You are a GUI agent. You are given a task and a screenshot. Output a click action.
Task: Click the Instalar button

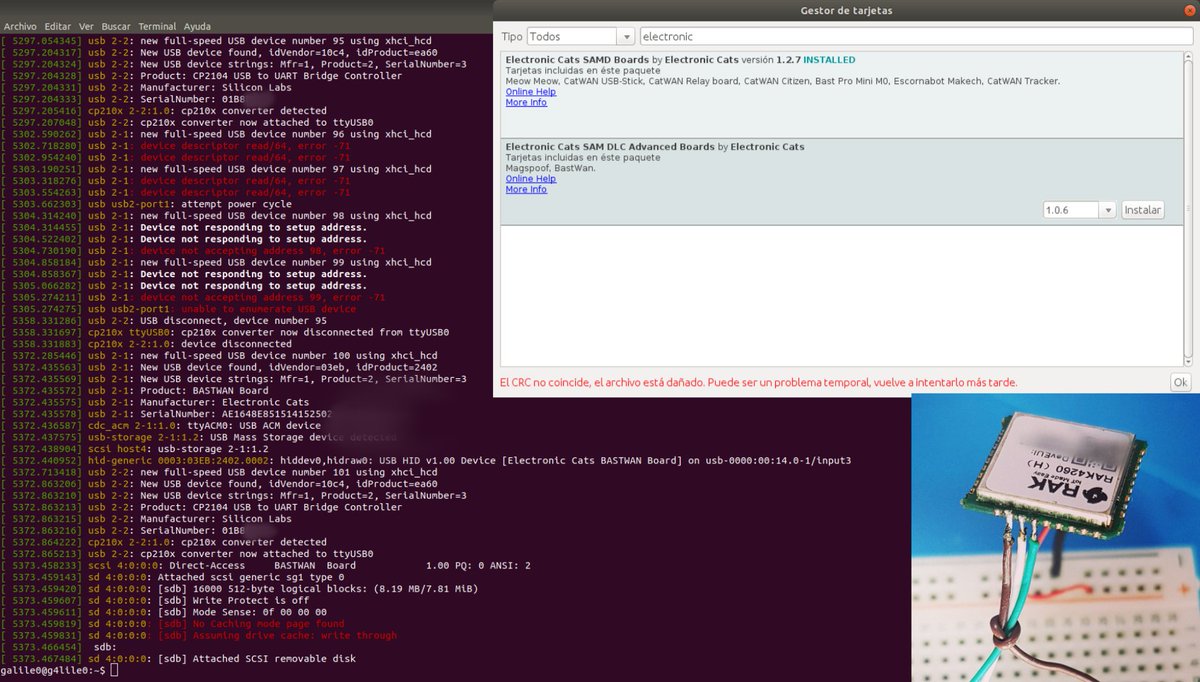point(1143,210)
